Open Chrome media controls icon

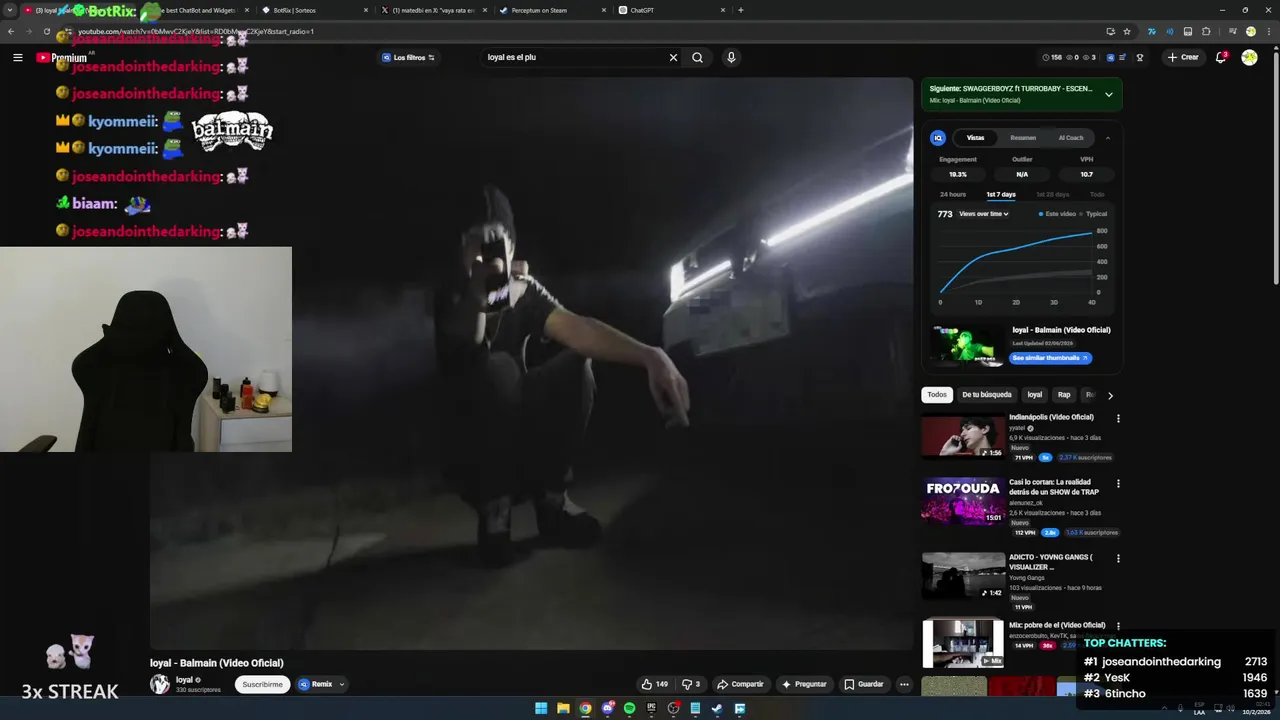click(x=1232, y=31)
